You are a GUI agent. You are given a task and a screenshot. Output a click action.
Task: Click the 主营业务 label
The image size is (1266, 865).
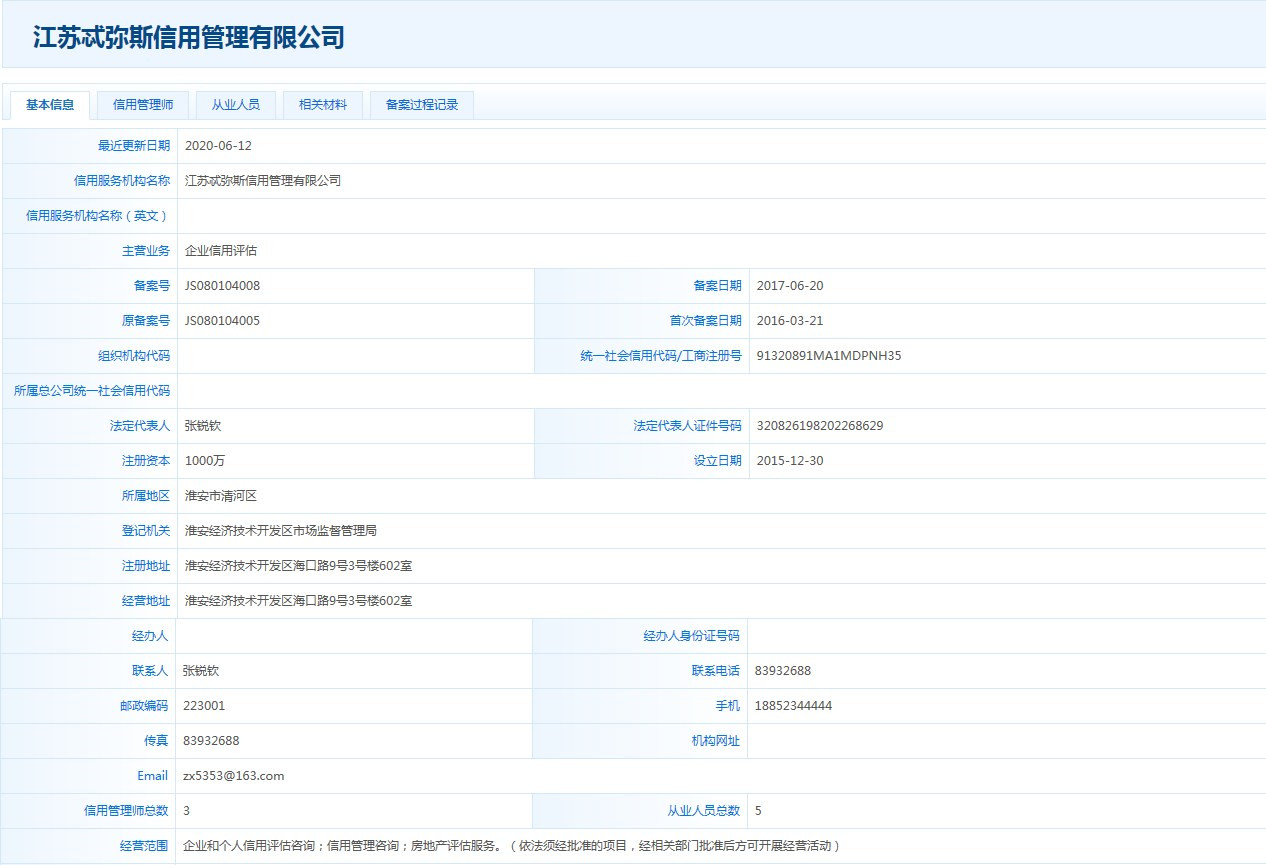pos(146,251)
